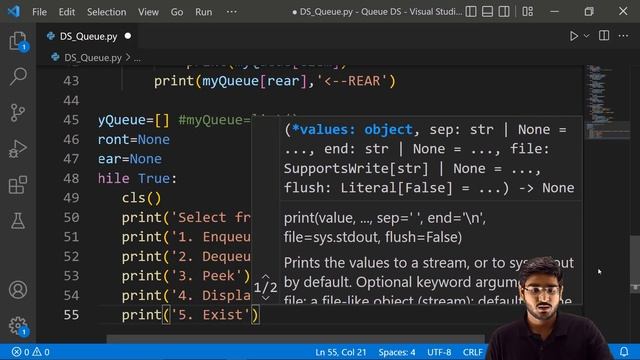Toggle primary side bar layout
Screen dimensions: 640x360
(x=471, y=11)
